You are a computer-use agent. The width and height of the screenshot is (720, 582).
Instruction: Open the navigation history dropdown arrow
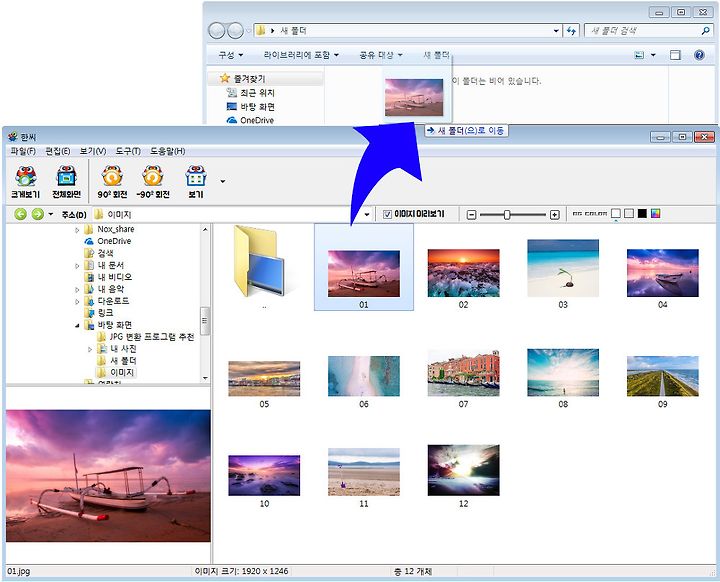tap(51, 214)
